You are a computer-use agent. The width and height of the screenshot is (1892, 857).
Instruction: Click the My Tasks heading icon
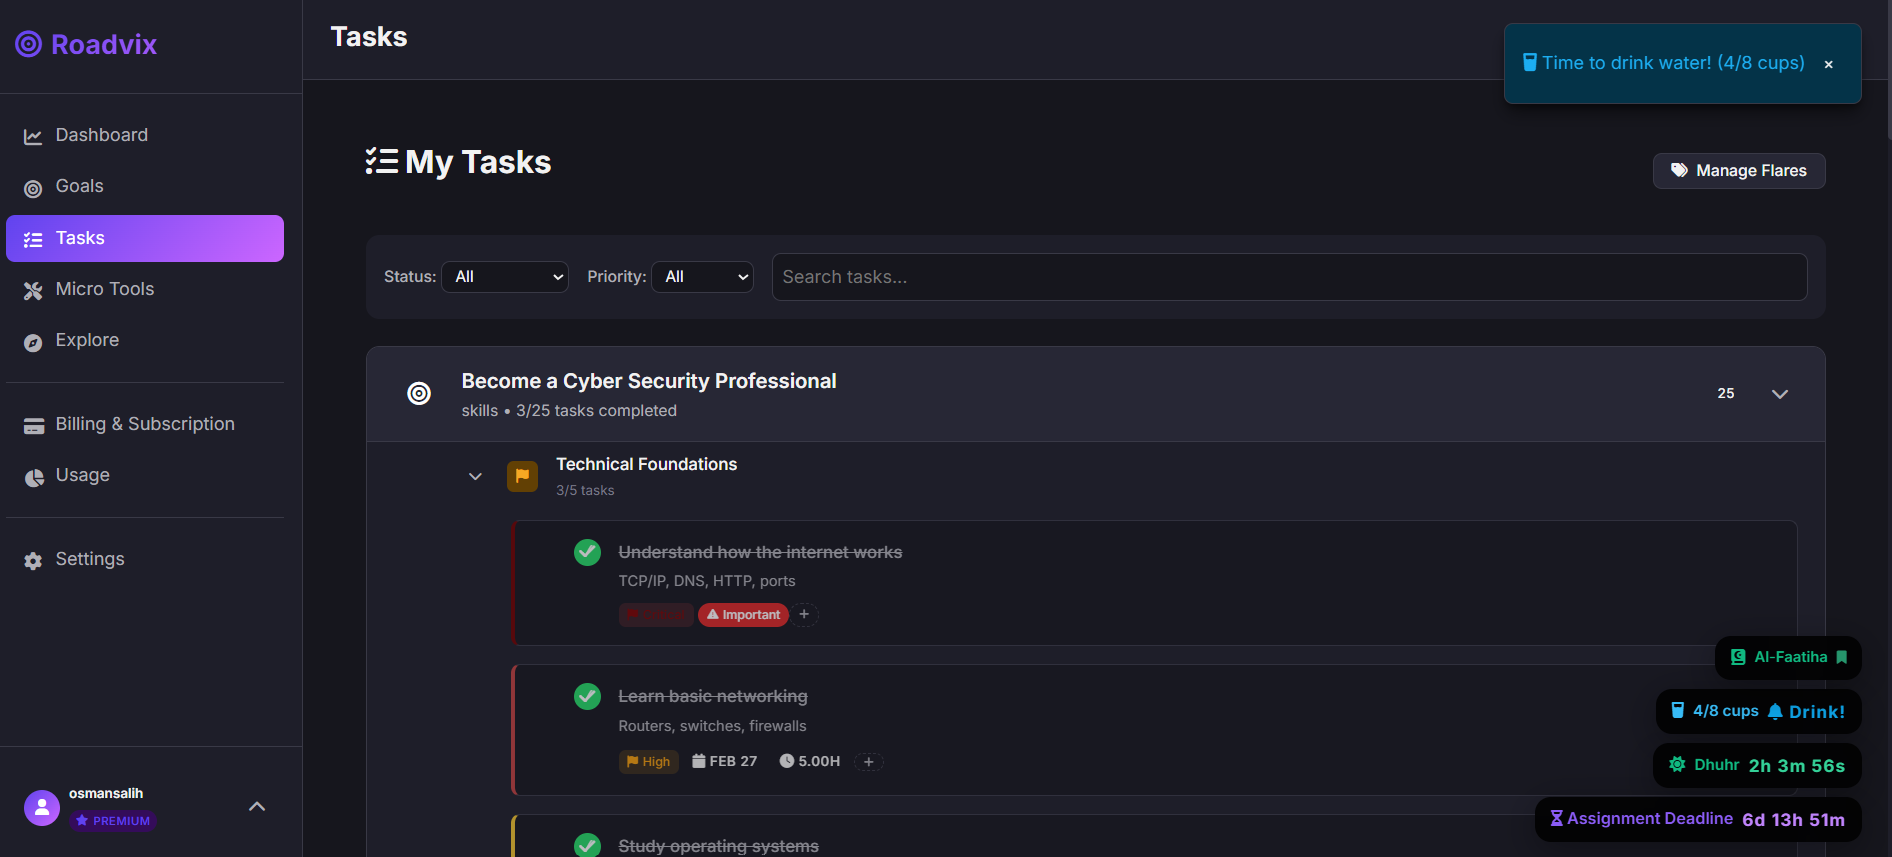pos(382,161)
